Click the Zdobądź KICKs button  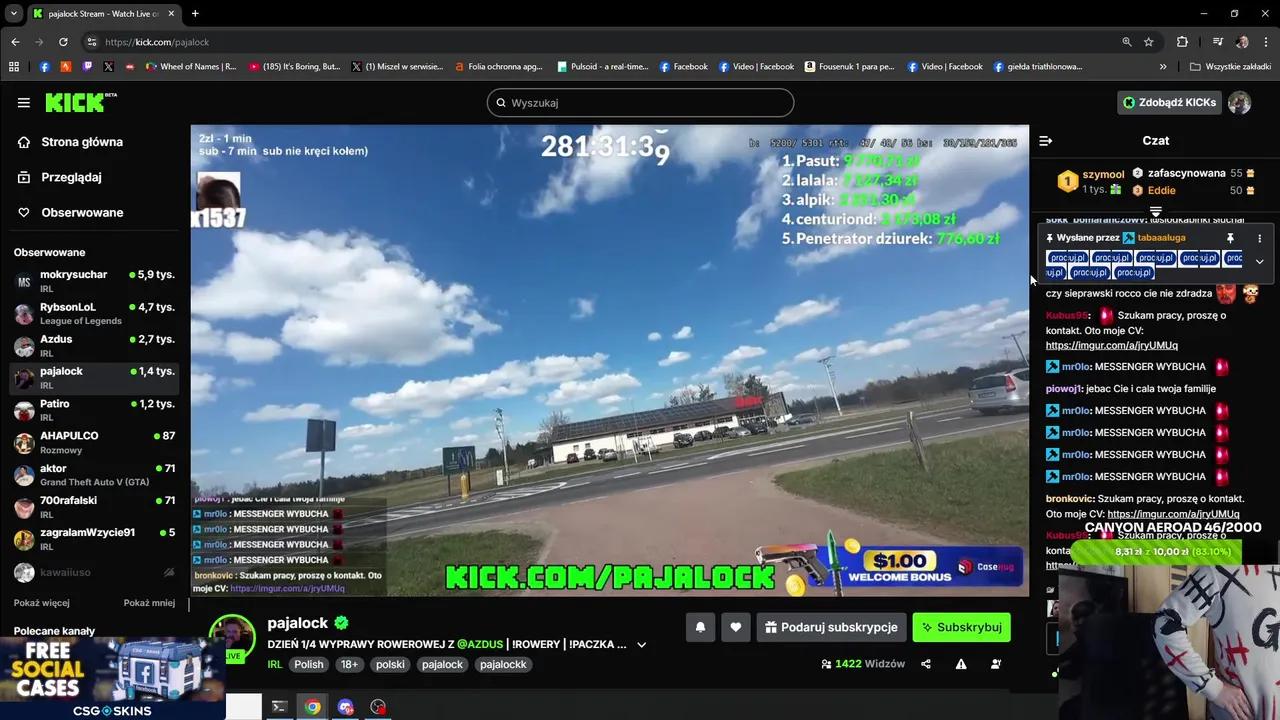coord(1169,102)
